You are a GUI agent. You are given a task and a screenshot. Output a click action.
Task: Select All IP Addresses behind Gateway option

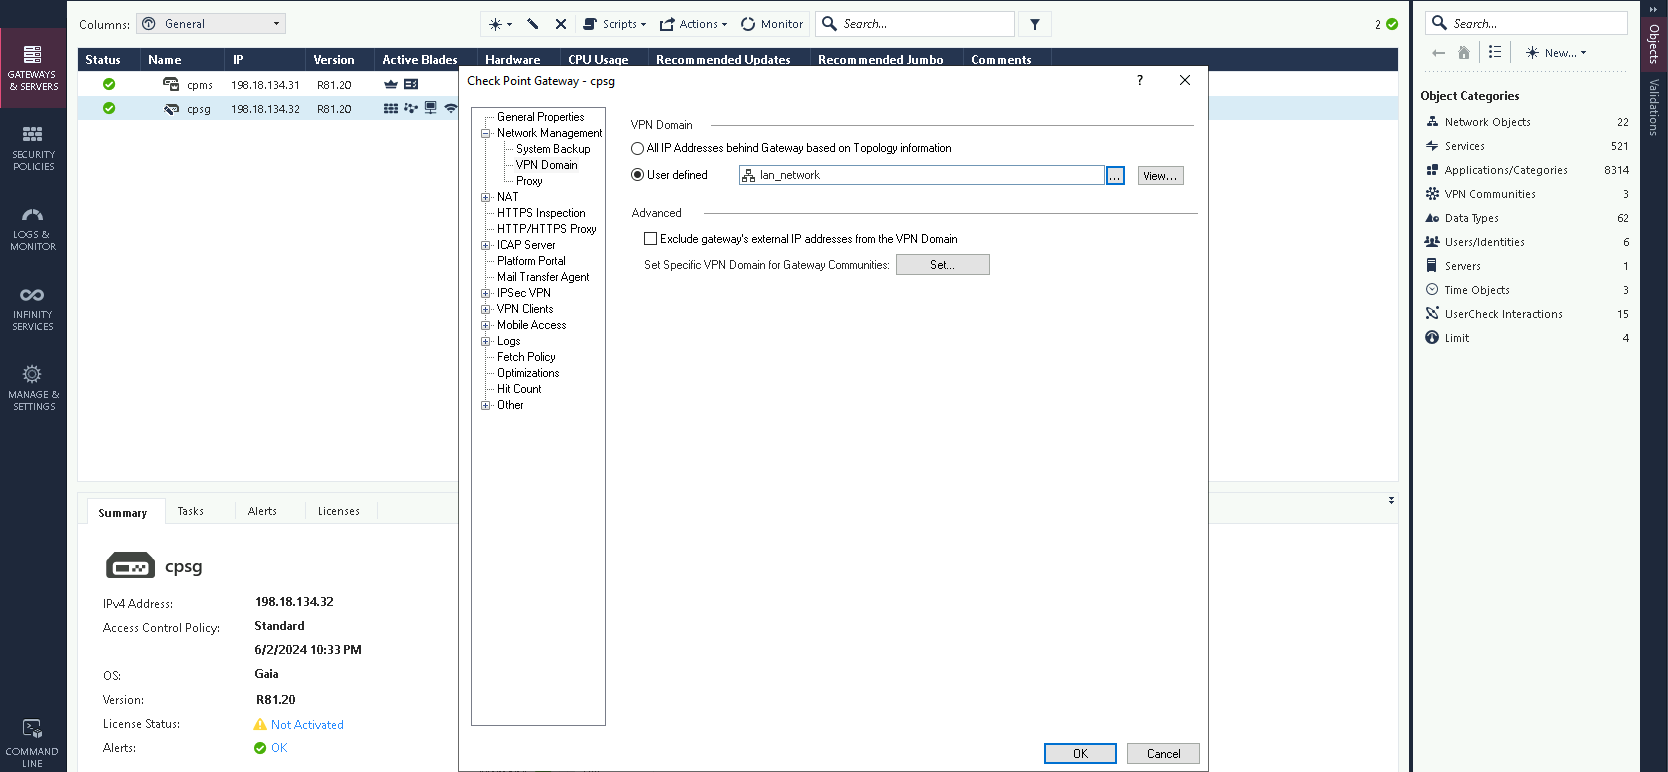[637, 149]
